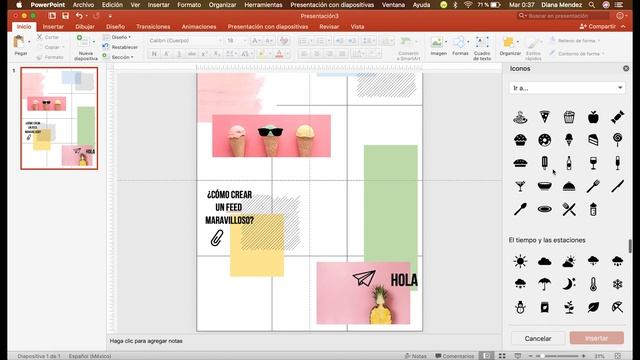Open the Transiciones ribbon tab
This screenshot has width=640, height=360.
tap(153, 27)
